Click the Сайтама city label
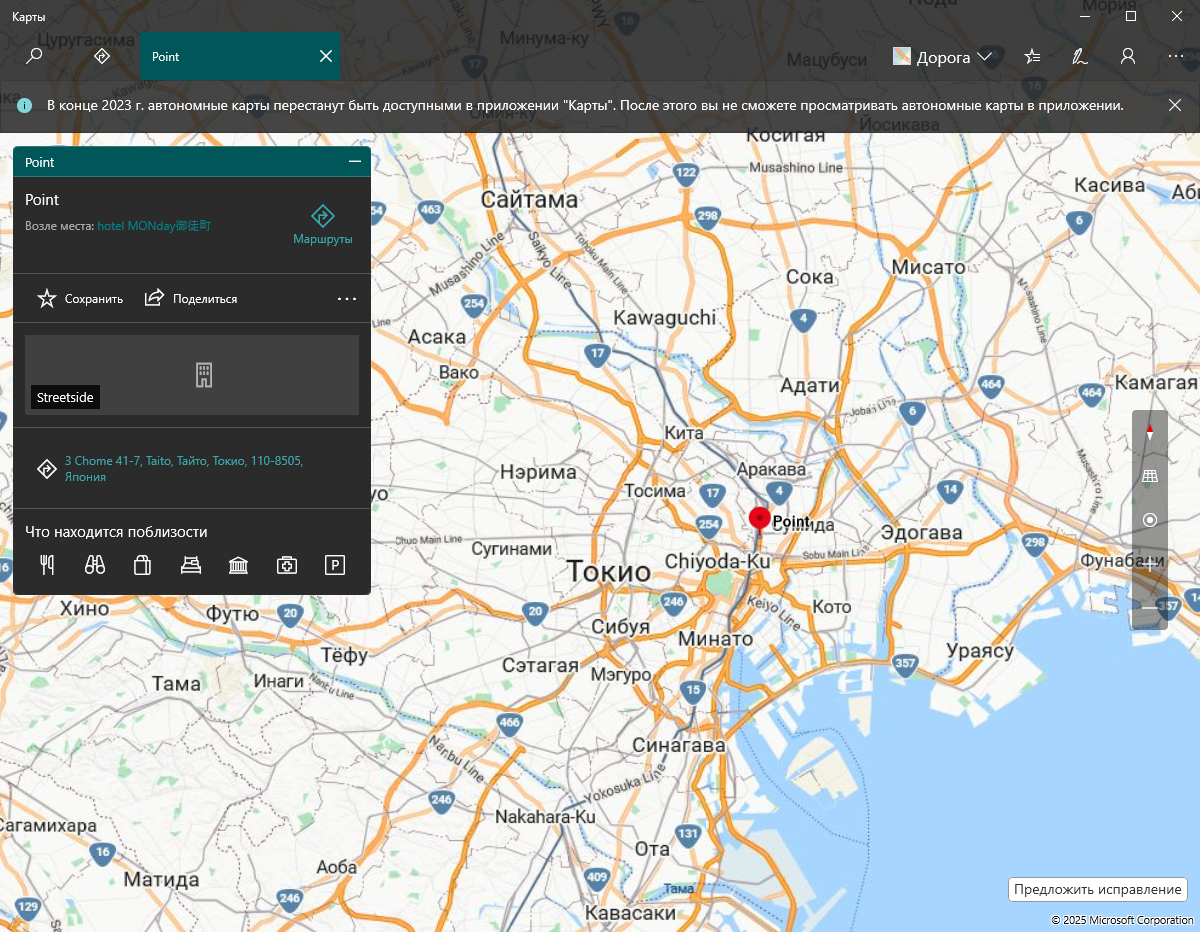This screenshot has width=1200, height=932. pos(529,199)
